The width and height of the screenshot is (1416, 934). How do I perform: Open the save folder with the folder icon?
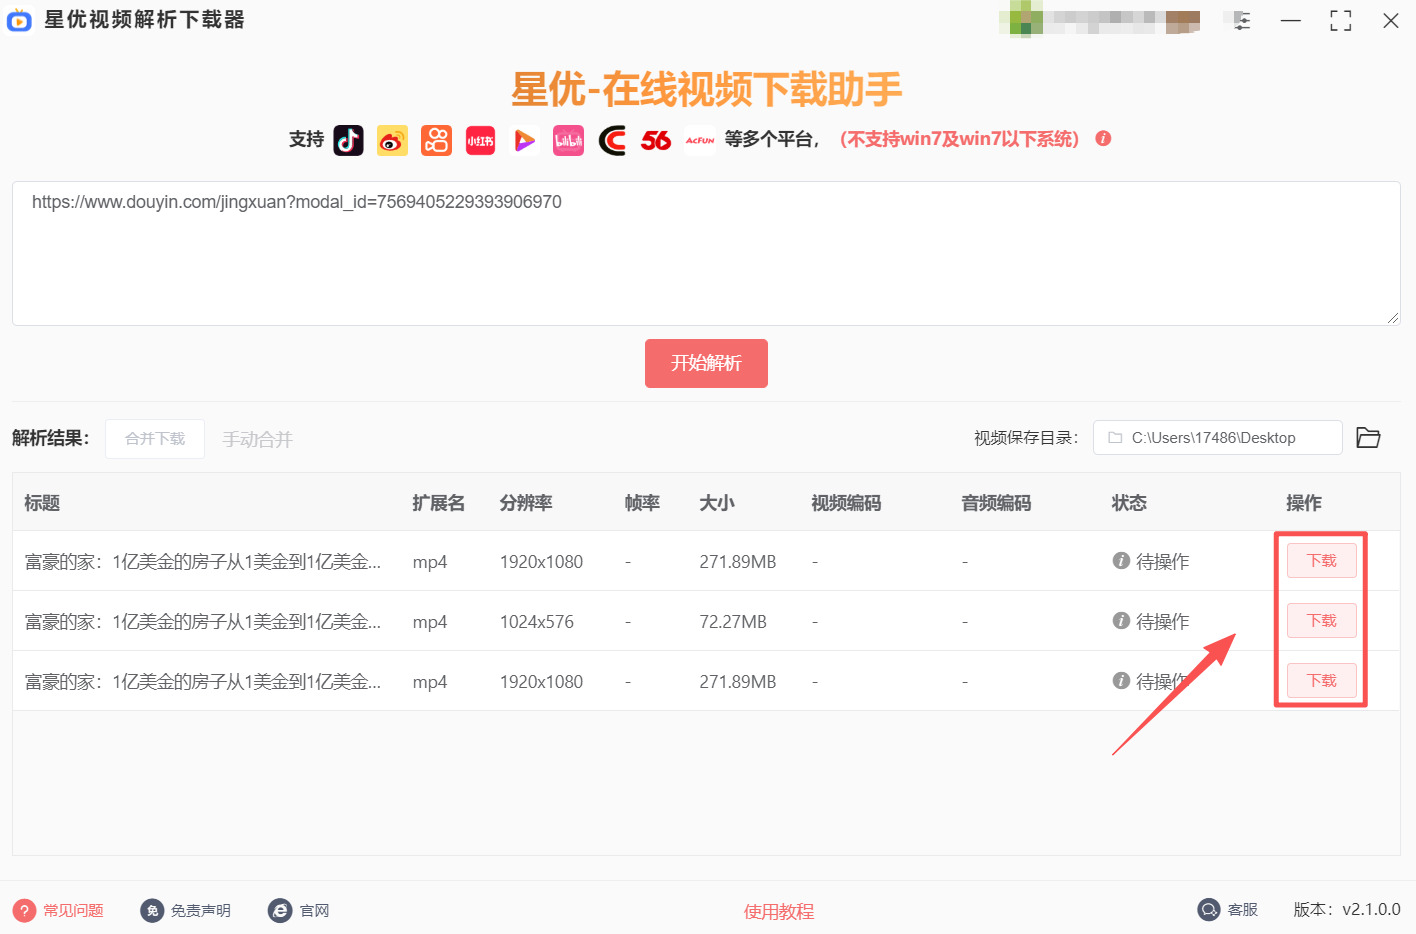1368,438
